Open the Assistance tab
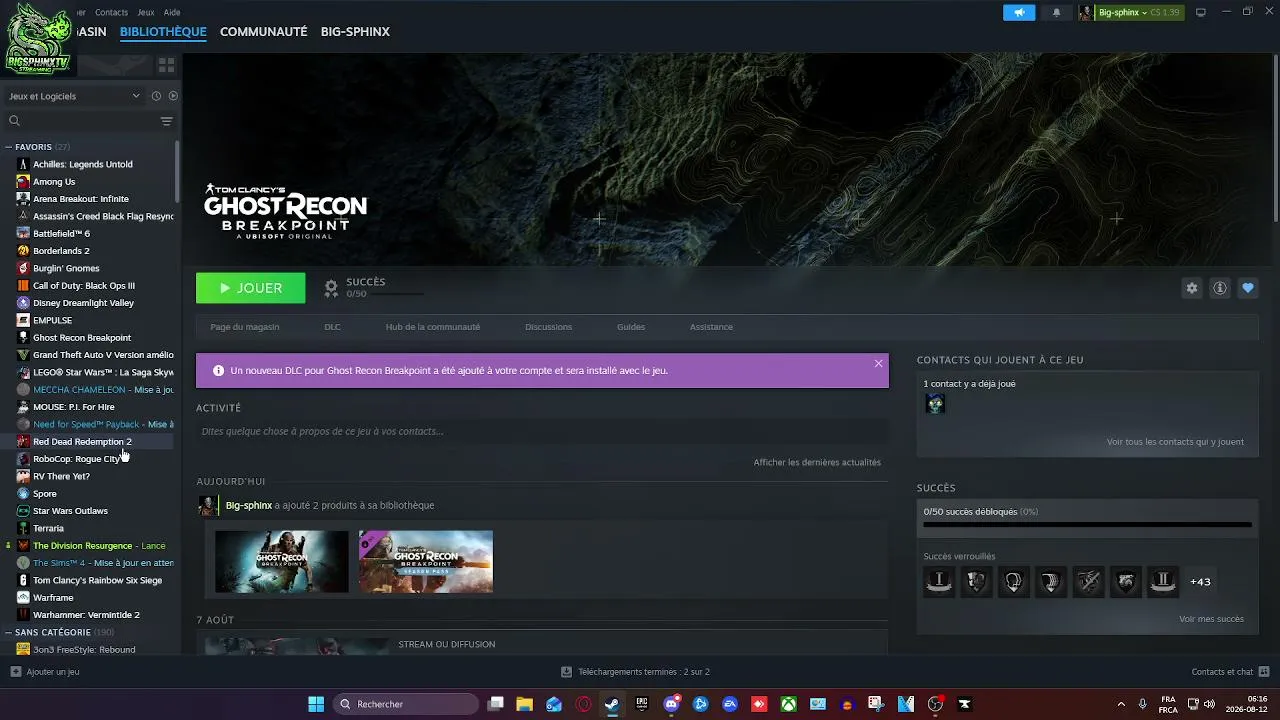 point(711,327)
